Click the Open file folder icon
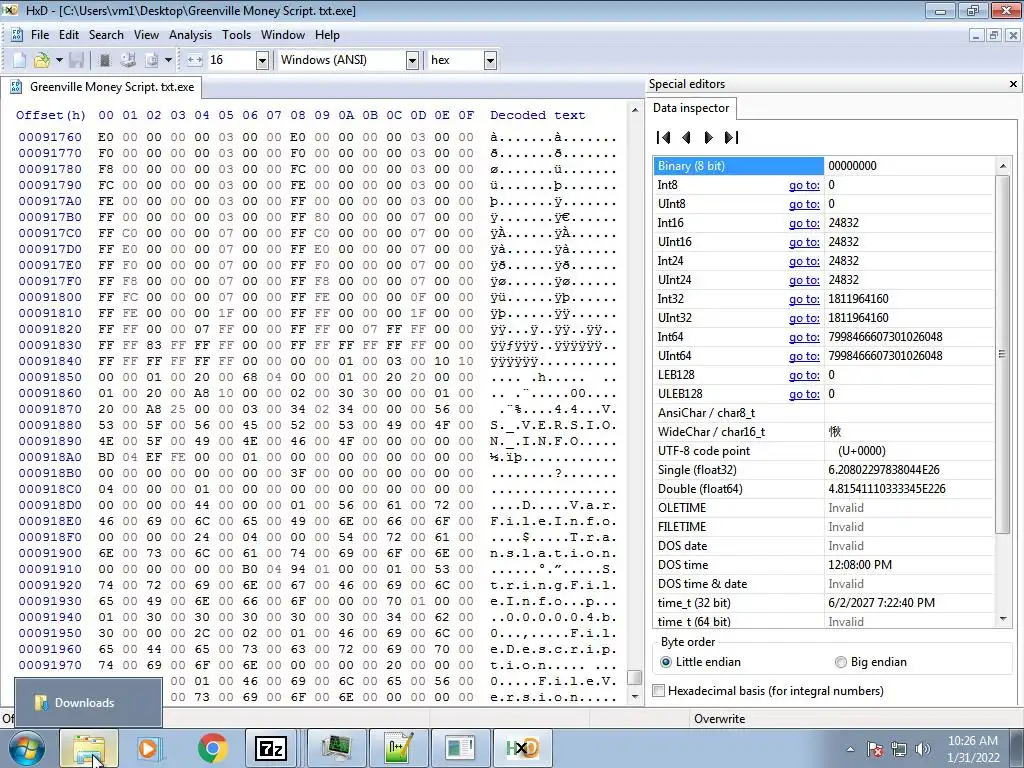This screenshot has width=1024, height=768. click(x=42, y=60)
